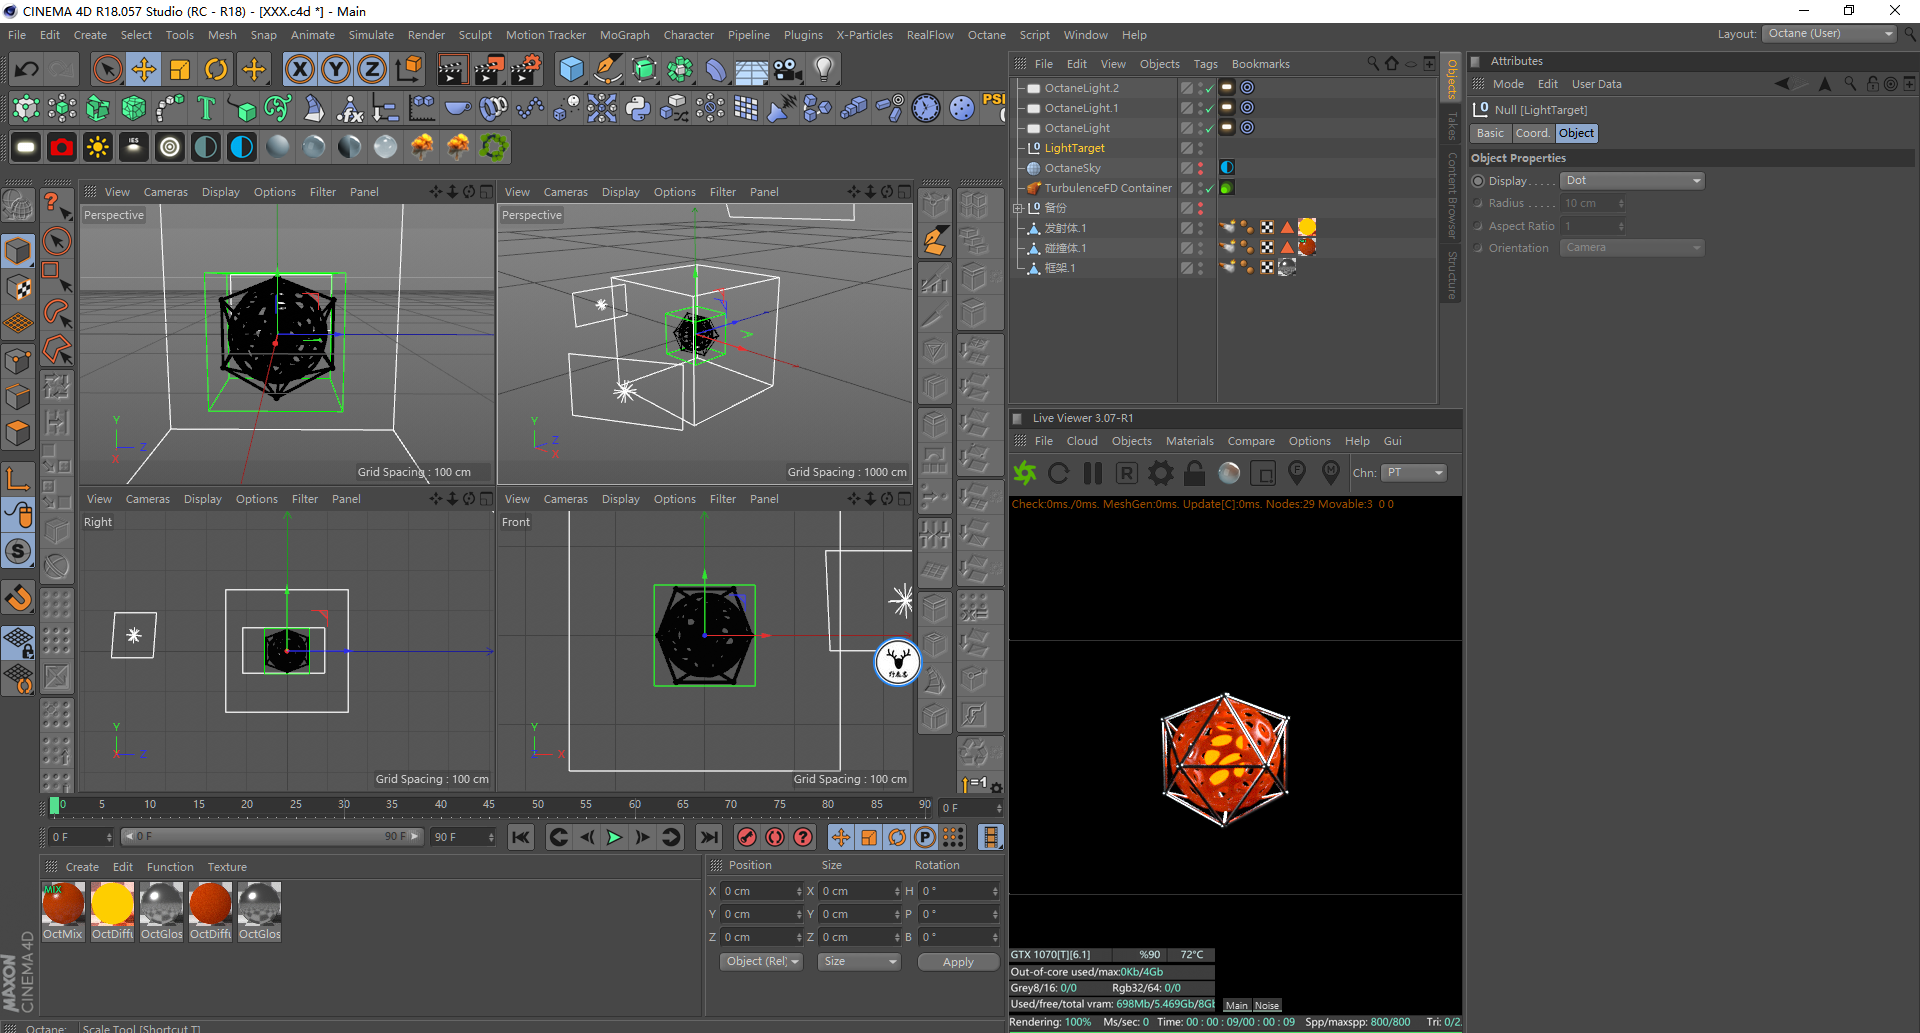
Task: Click the Live Viewer rendered preview
Action: coord(1225,760)
